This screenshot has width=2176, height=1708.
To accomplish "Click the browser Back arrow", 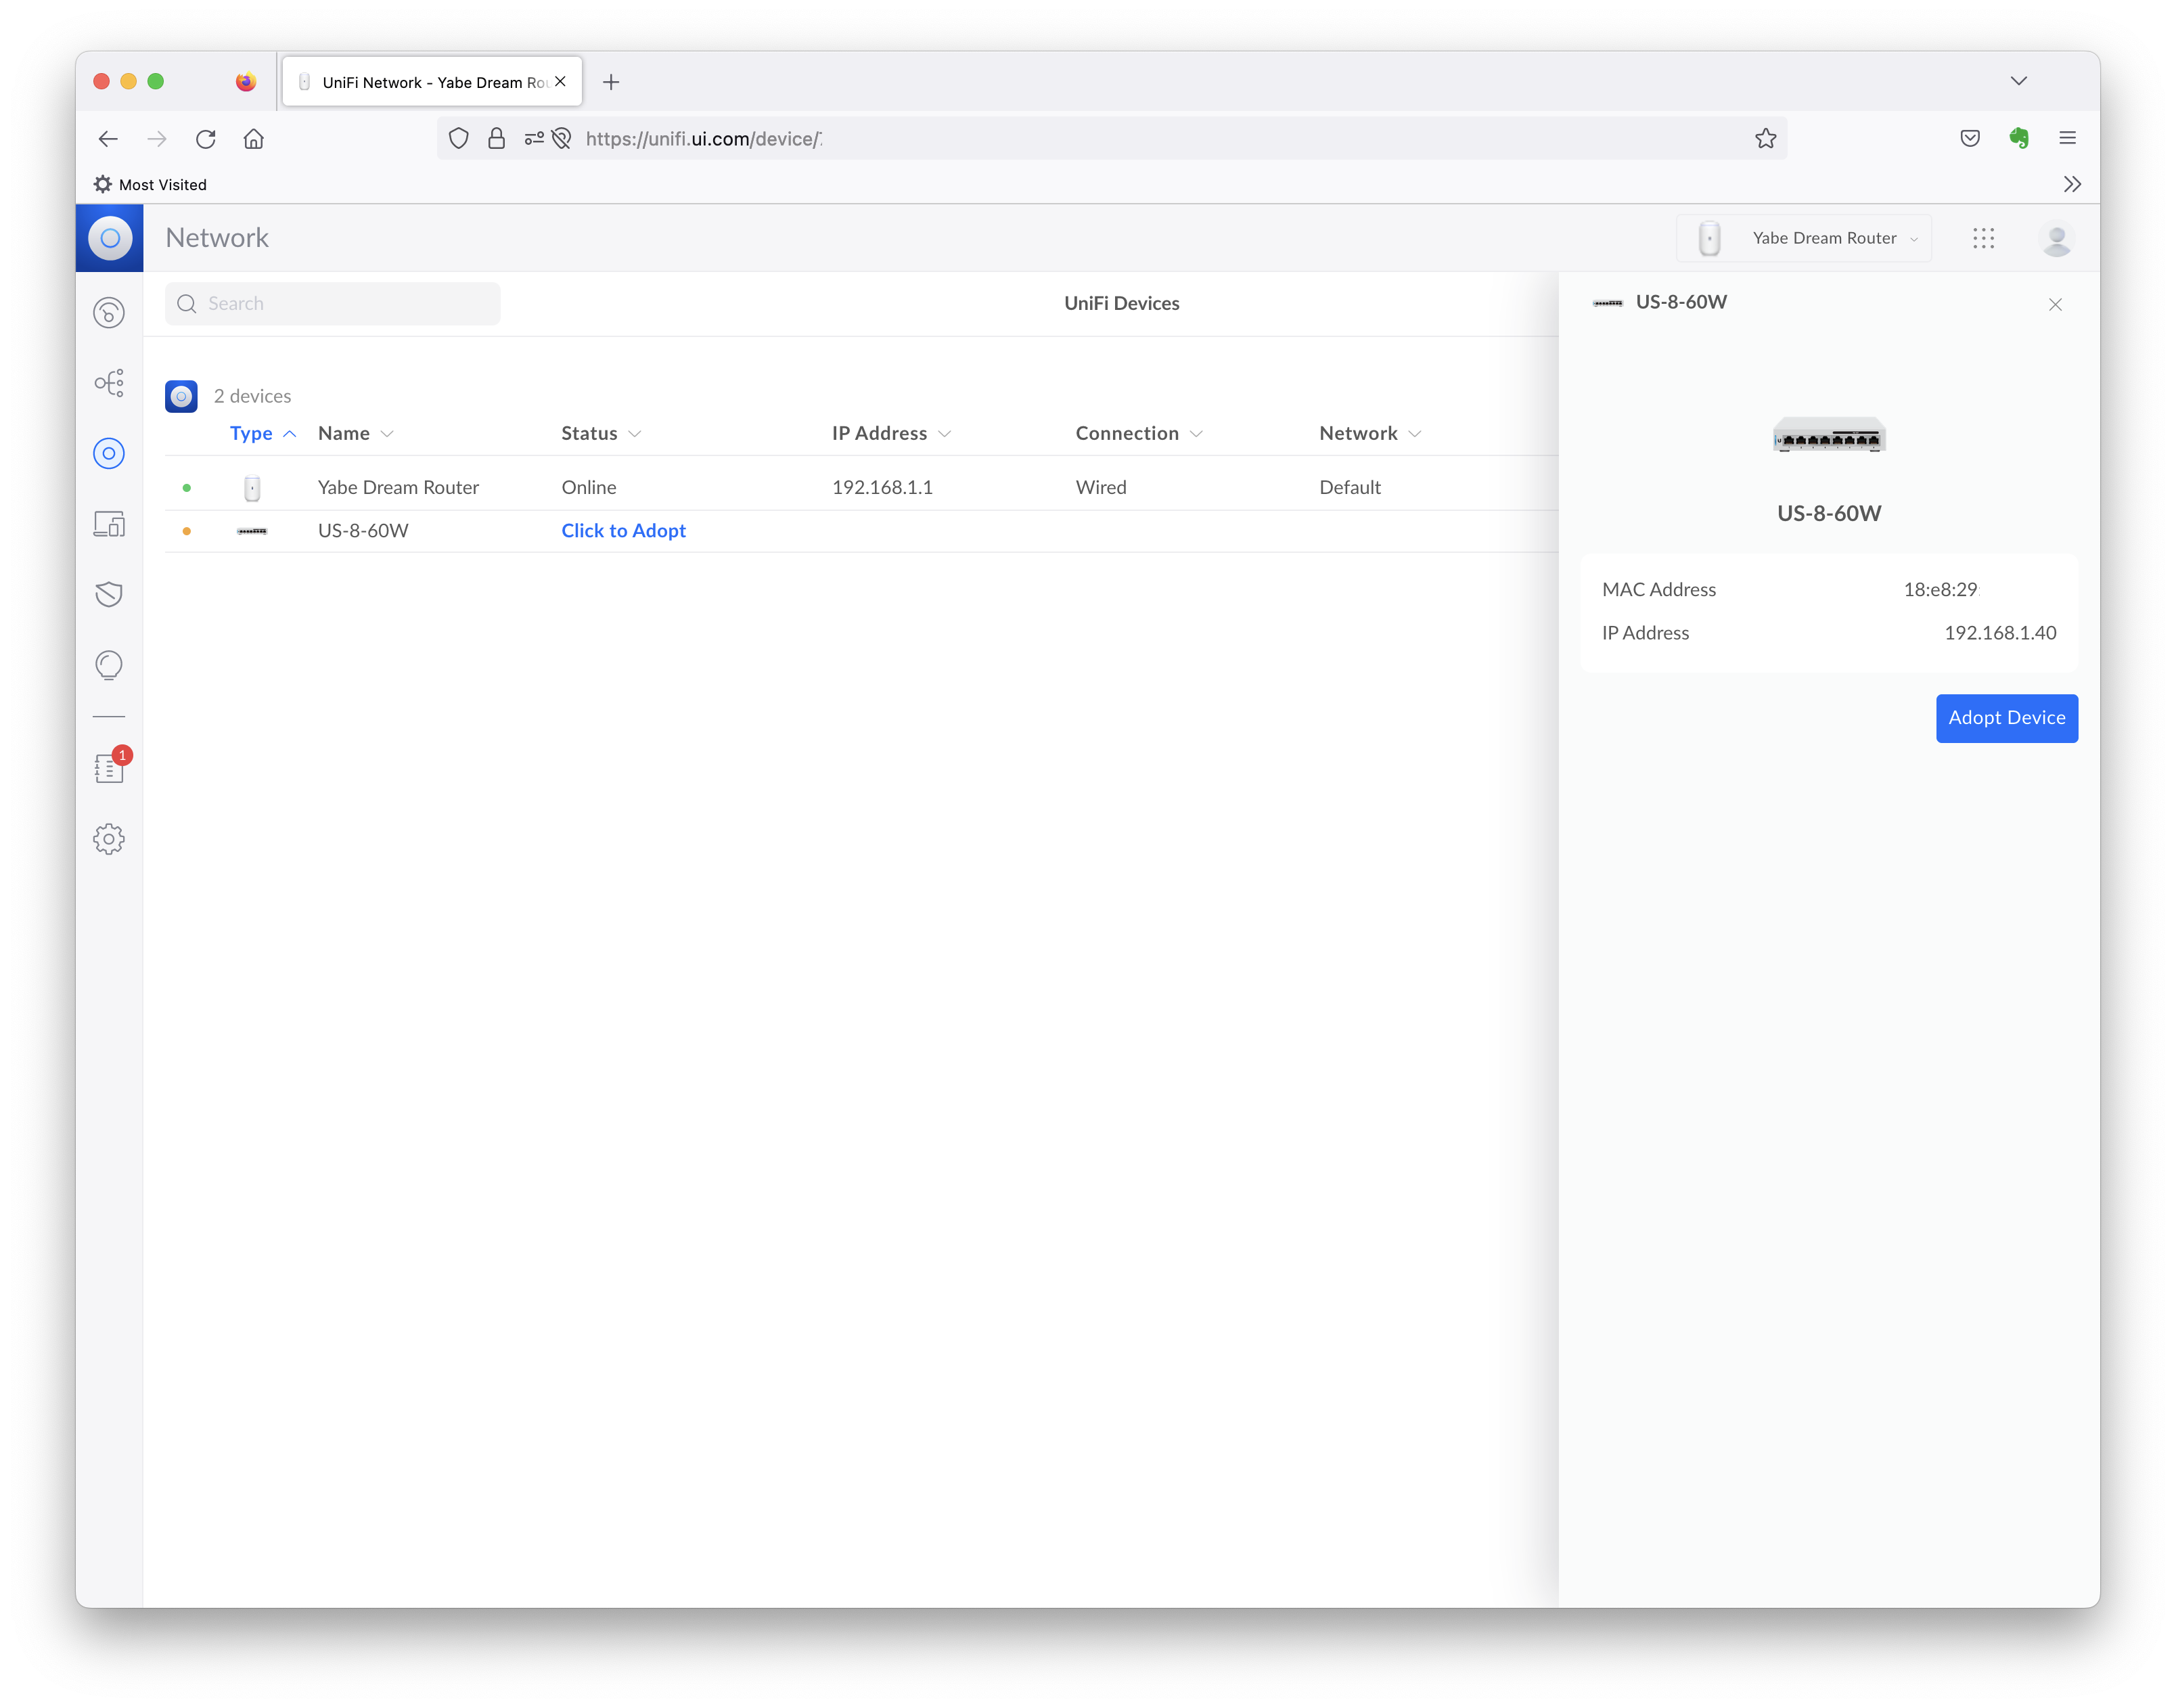I will (108, 139).
